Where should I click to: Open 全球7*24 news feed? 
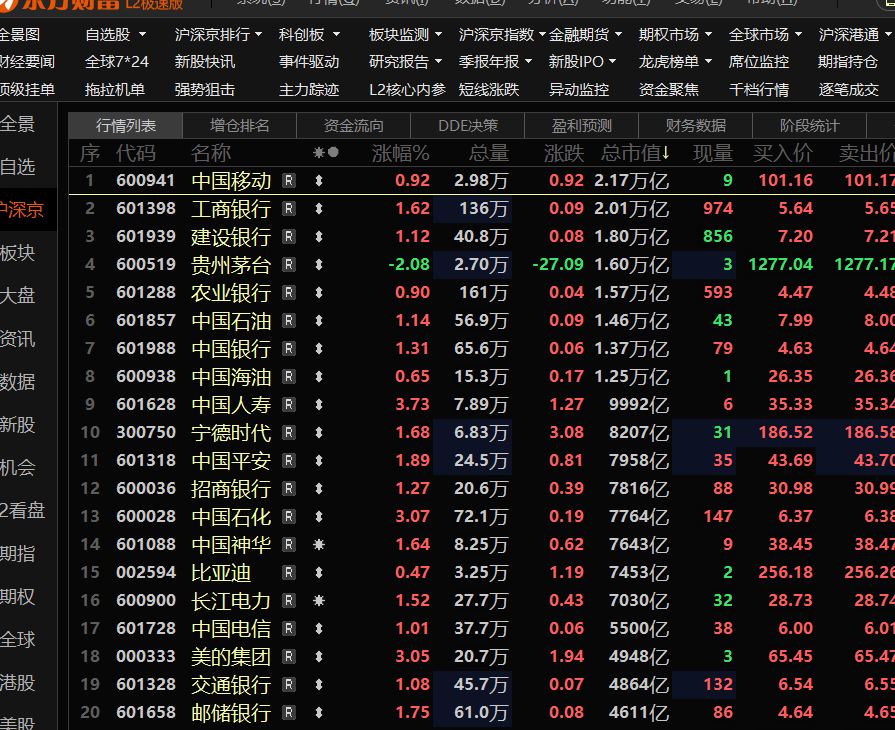pyautogui.click(x=116, y=61)
